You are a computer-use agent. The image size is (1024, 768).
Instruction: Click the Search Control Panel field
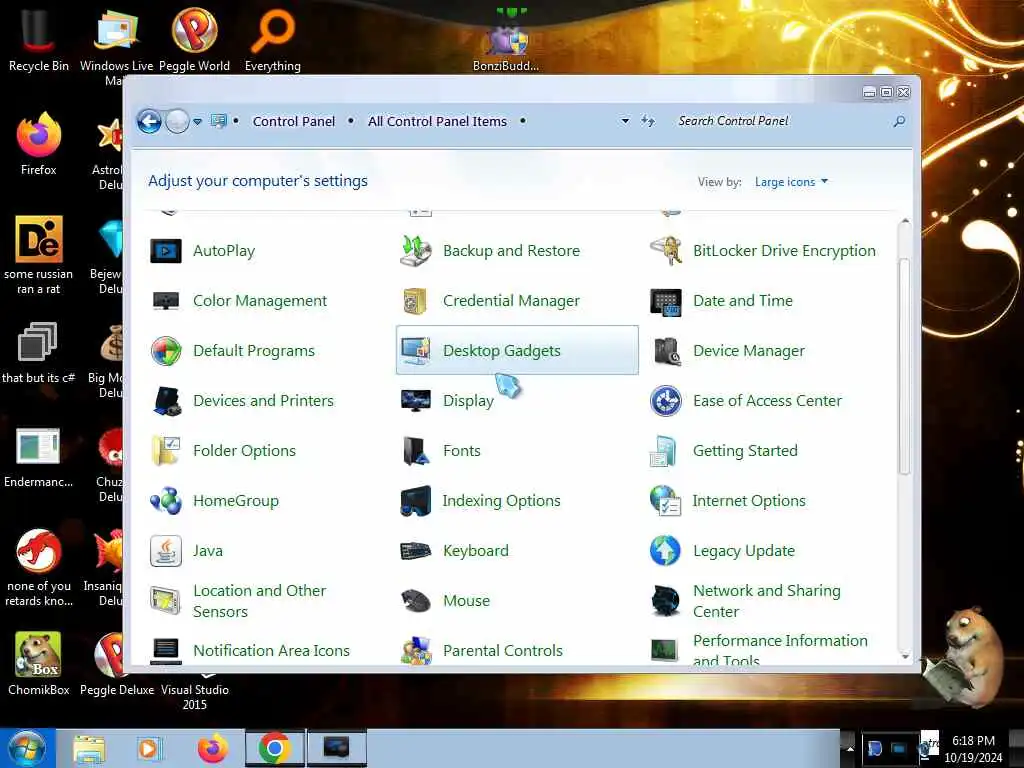tap(780, 121)
